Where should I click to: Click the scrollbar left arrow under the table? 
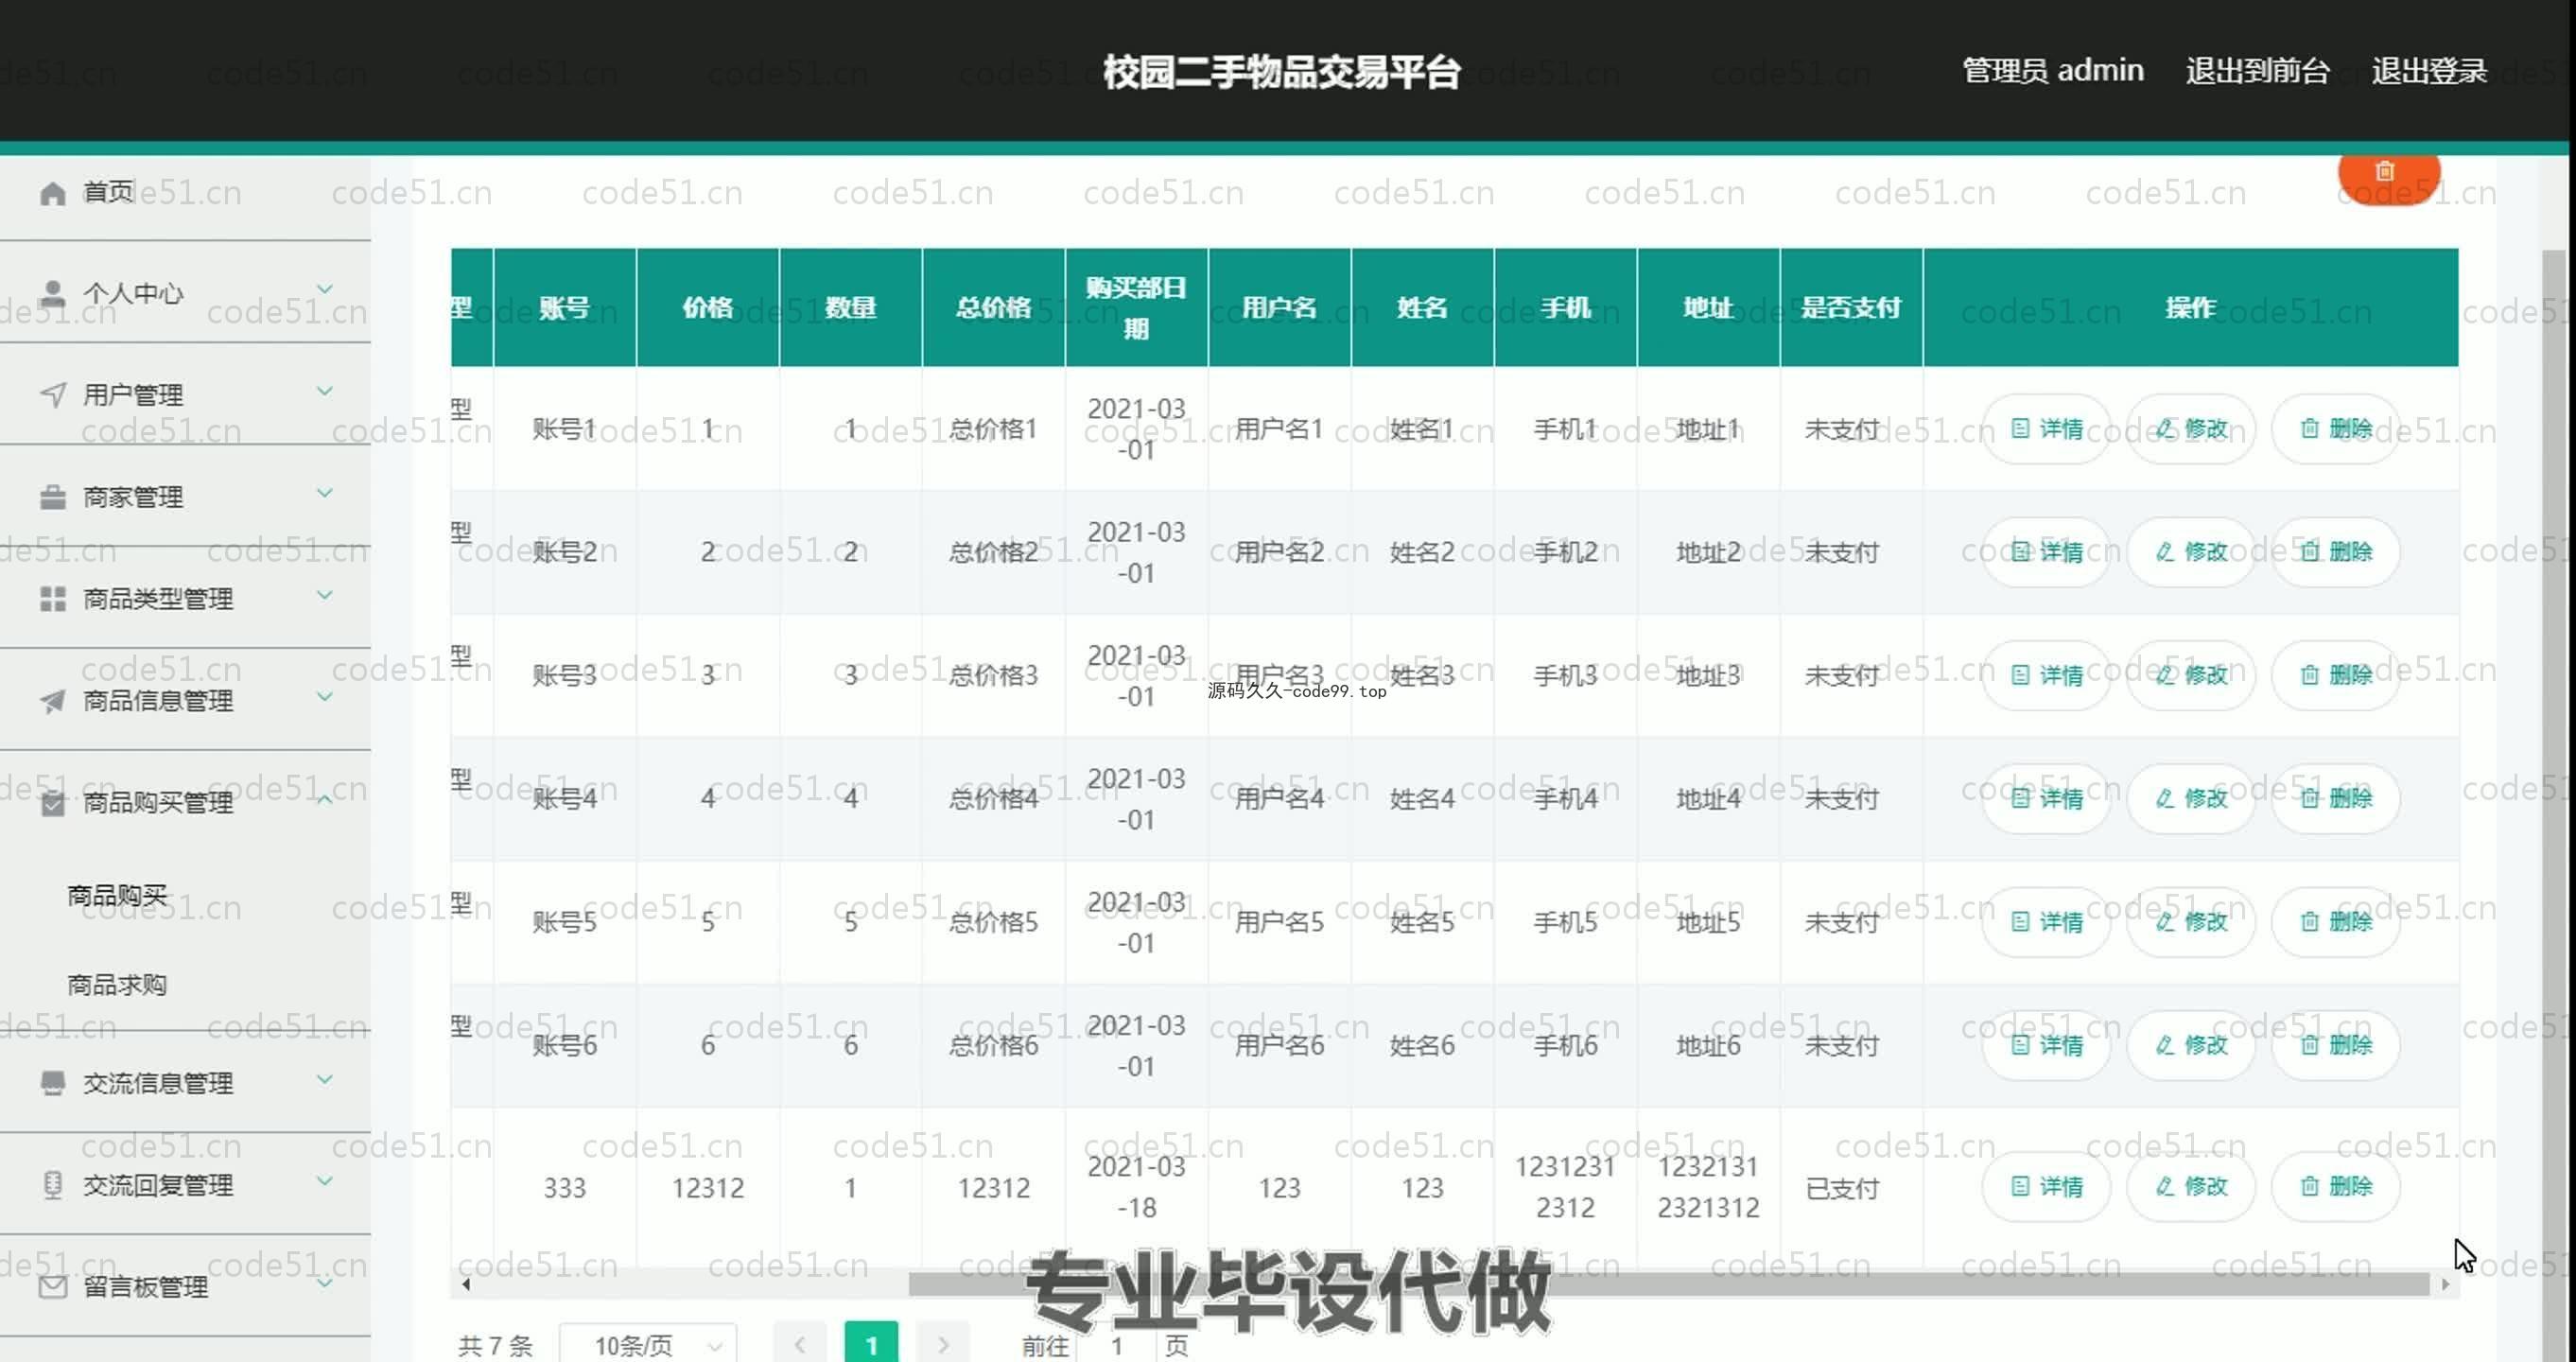pos(465,1284)
